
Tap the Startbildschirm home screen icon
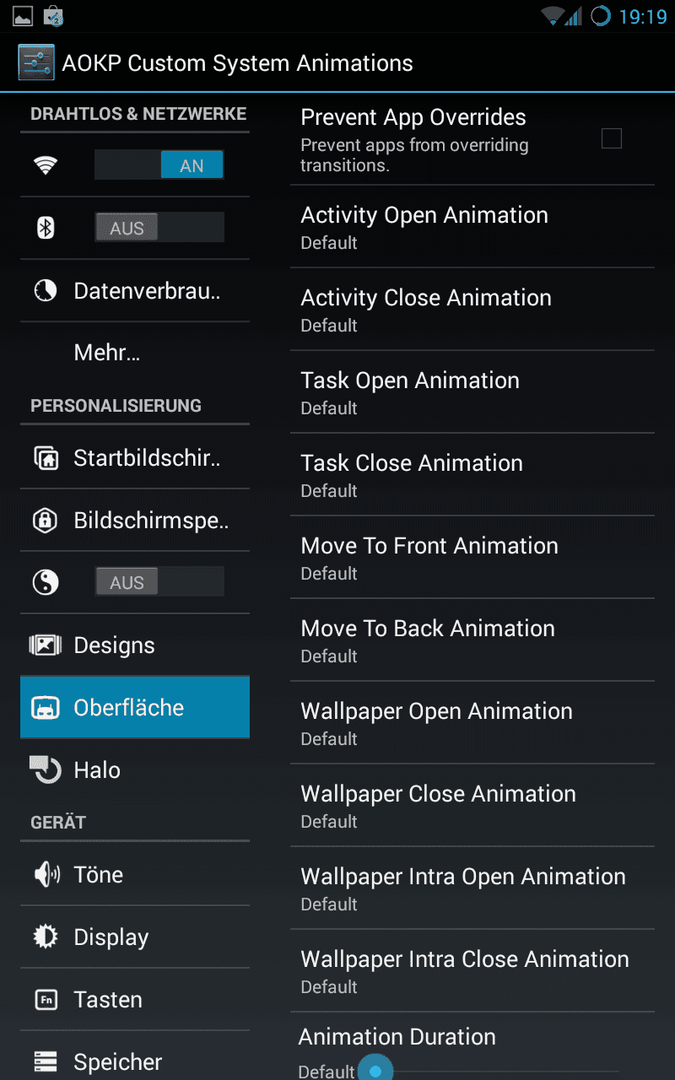(x=45, y=457)
